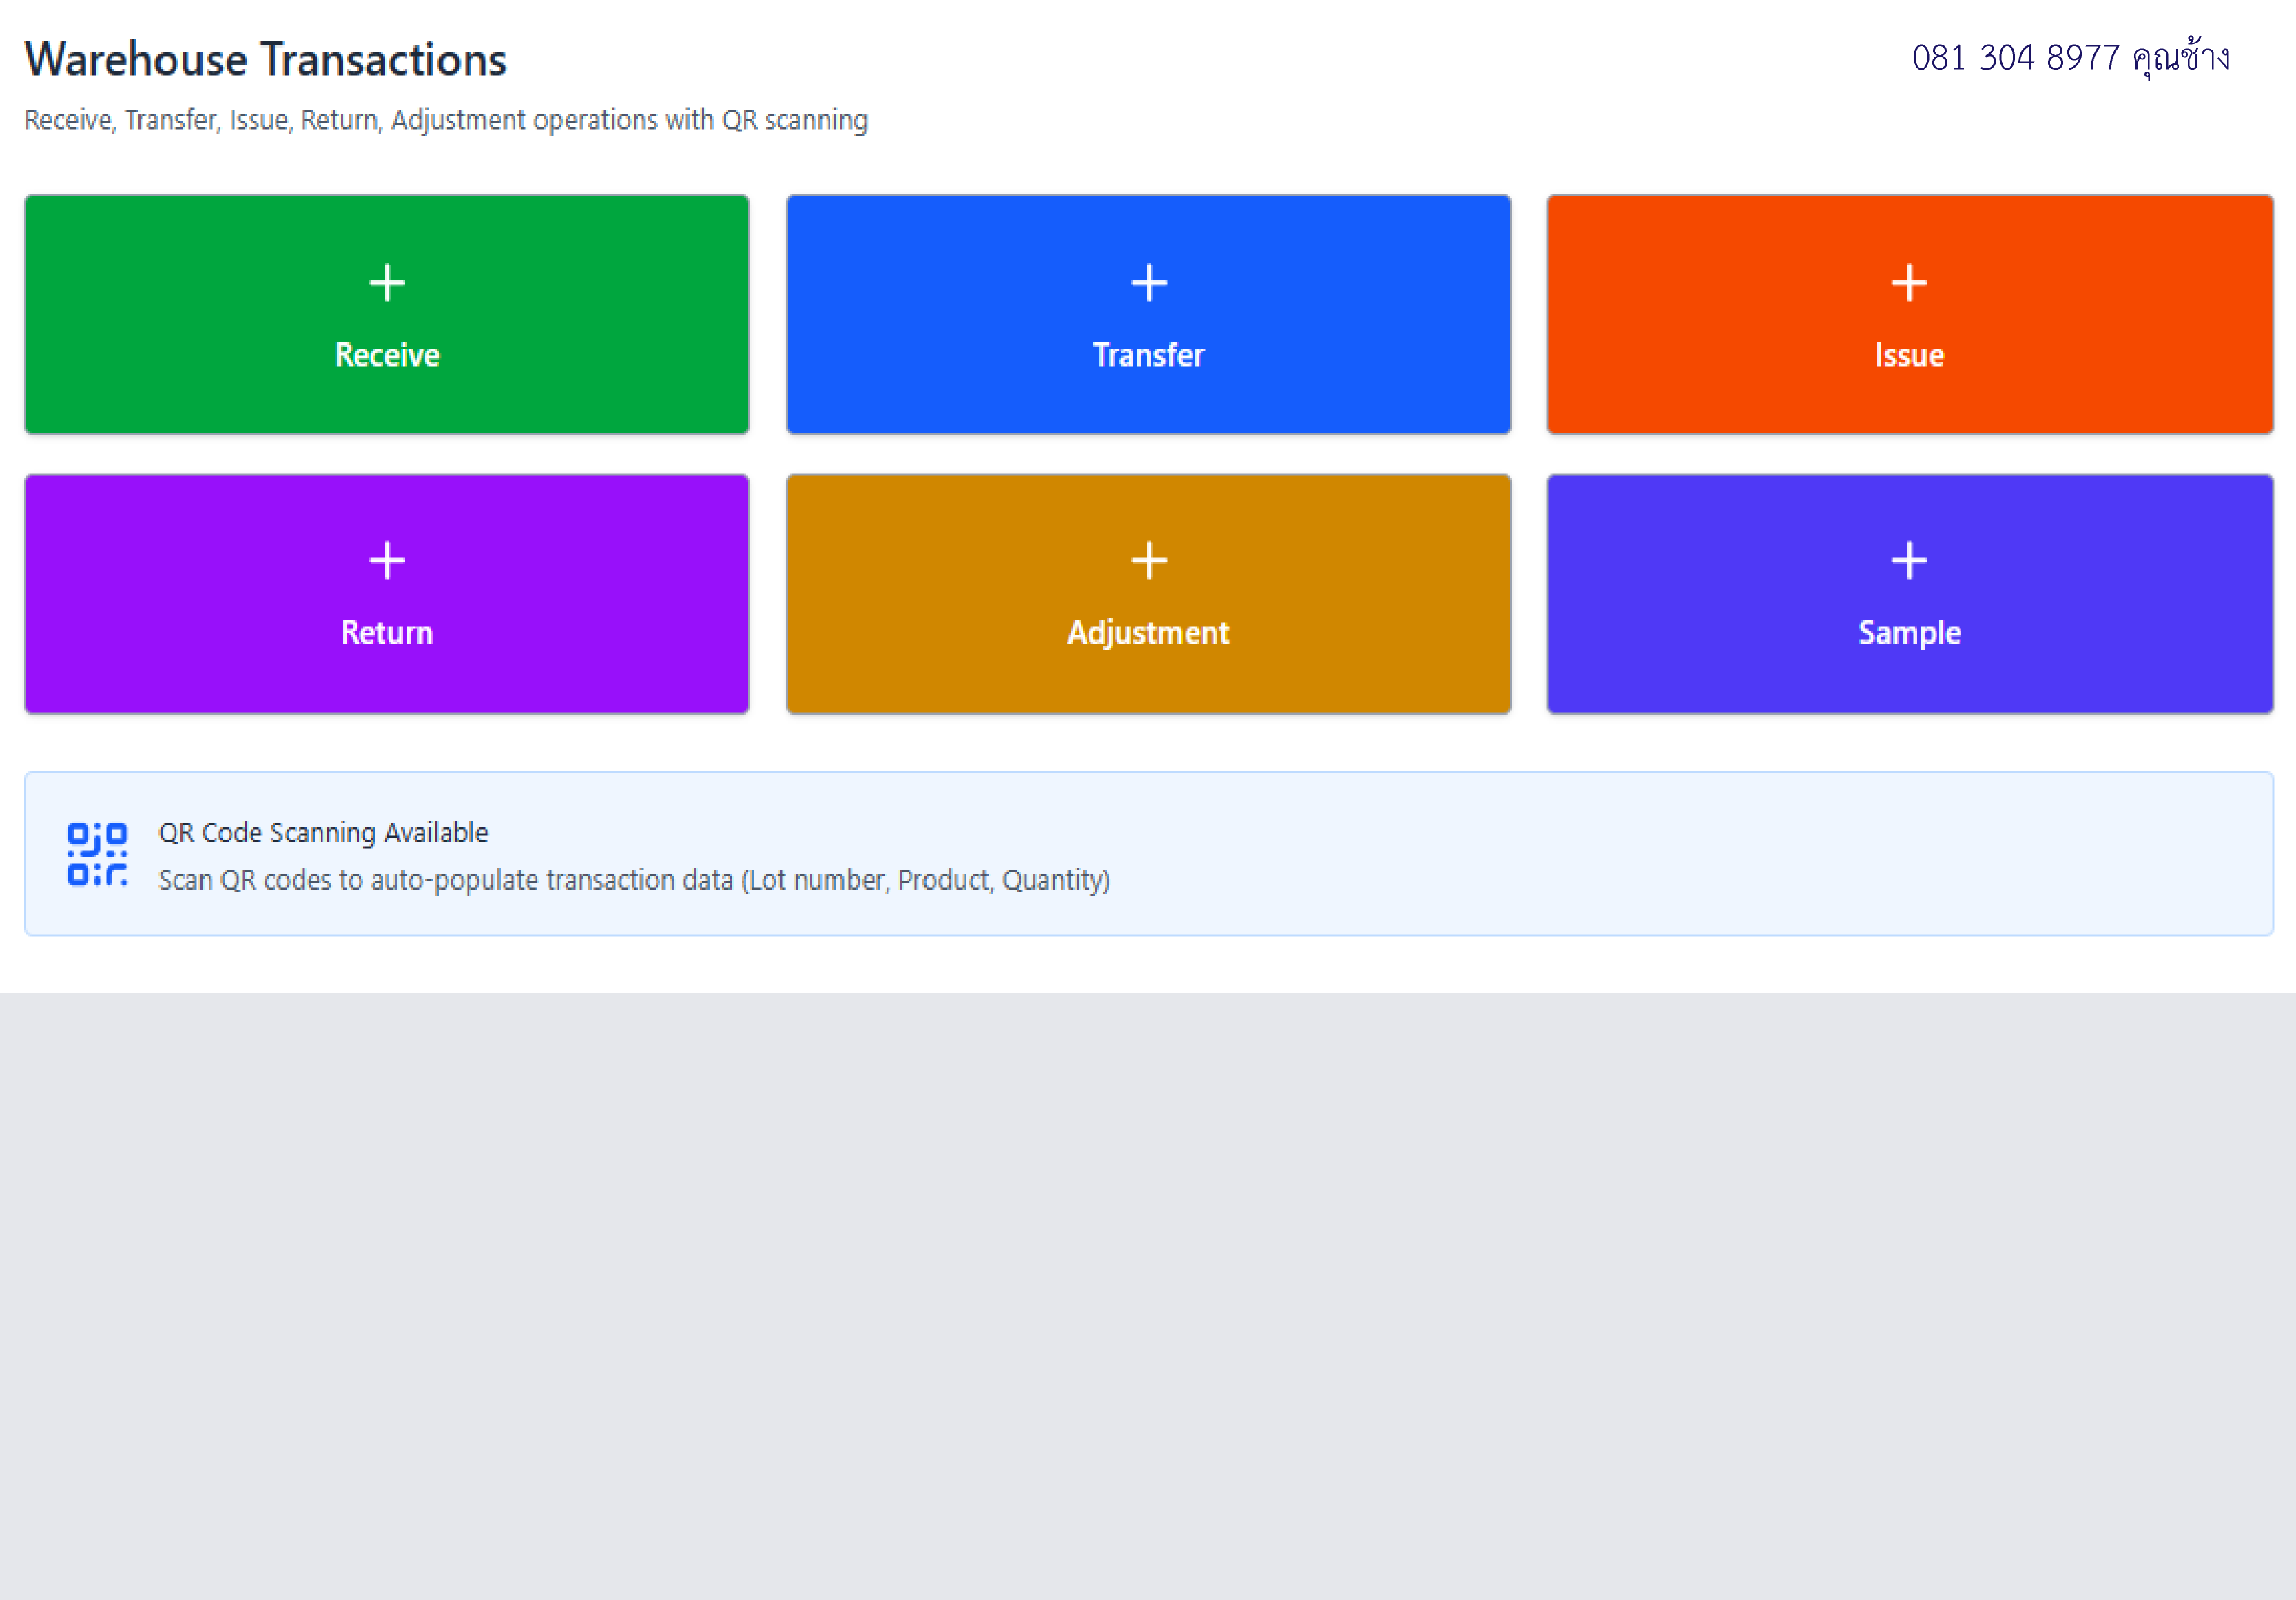This screenshot has width=2296, height=1600.
Task: Open Adjustment by its text label
Action: (x=1148, y=633)
